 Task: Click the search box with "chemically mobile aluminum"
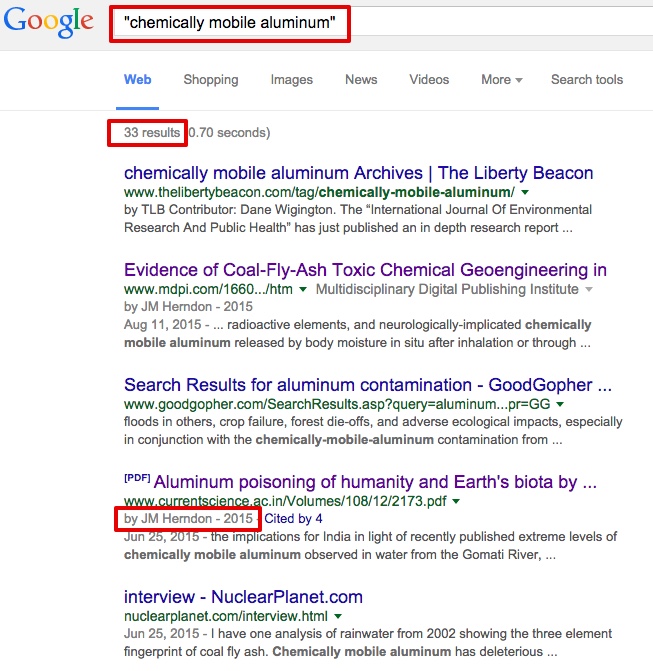(x=381, y=22)
